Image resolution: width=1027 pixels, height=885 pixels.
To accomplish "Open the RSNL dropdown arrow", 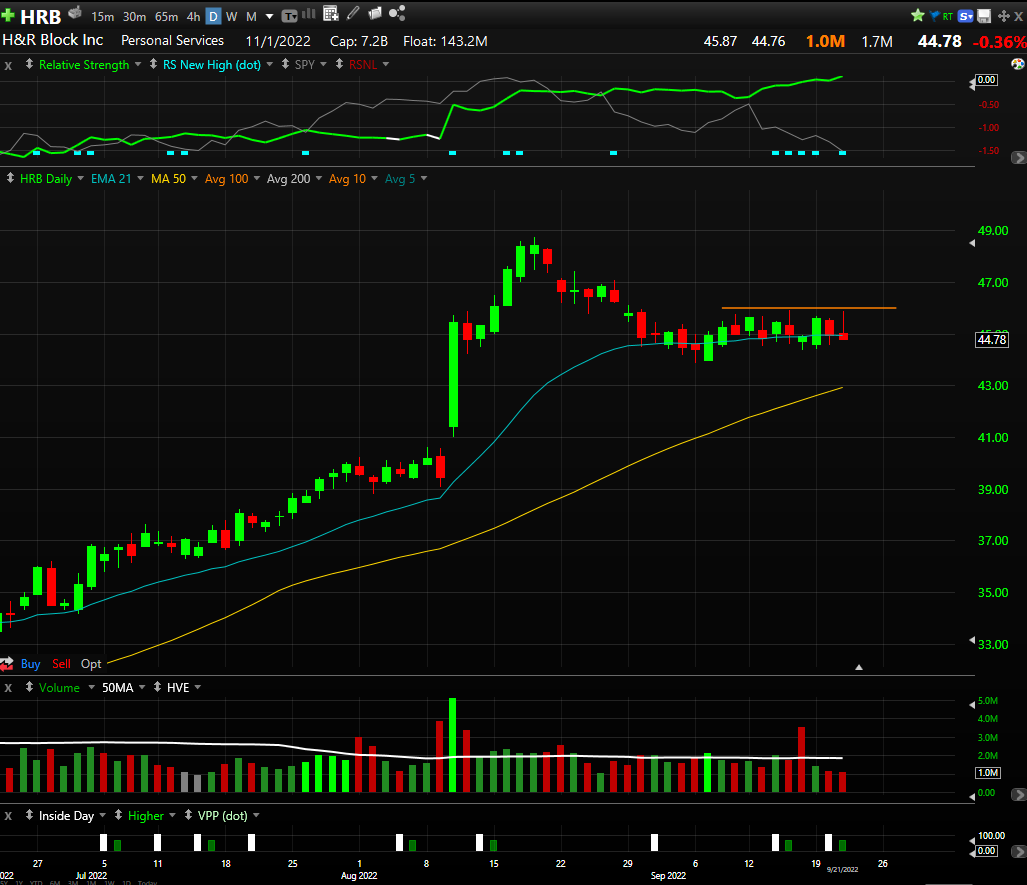I will click(x=386, y=65).
